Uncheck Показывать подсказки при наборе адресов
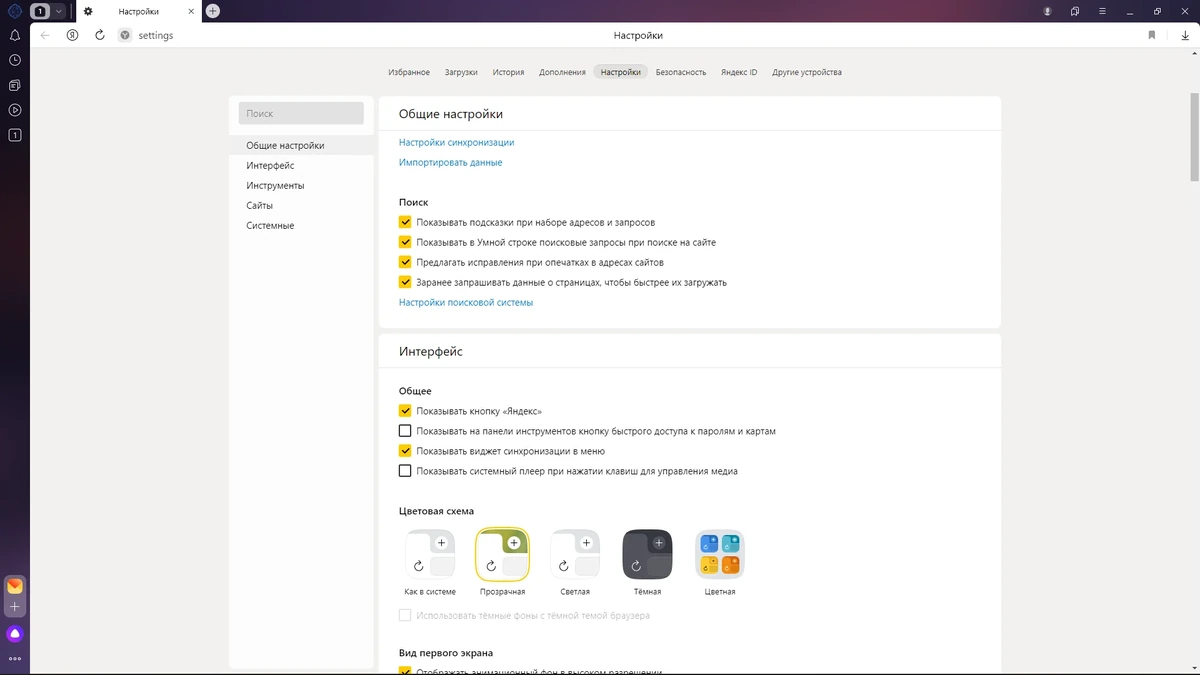 click(405, 222)
